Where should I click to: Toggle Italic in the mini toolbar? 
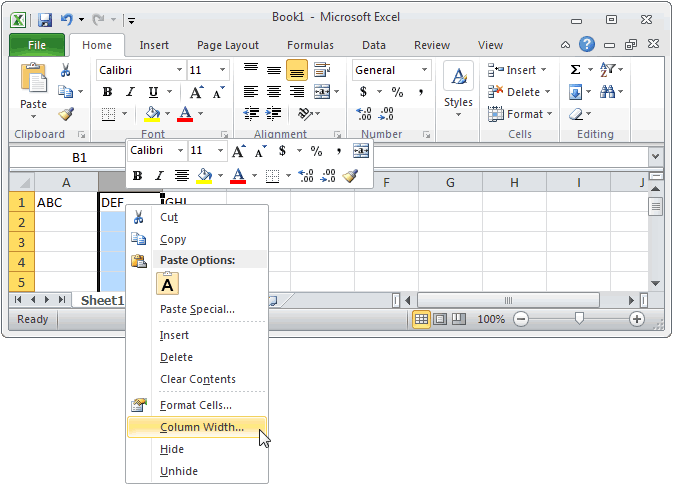159,175
